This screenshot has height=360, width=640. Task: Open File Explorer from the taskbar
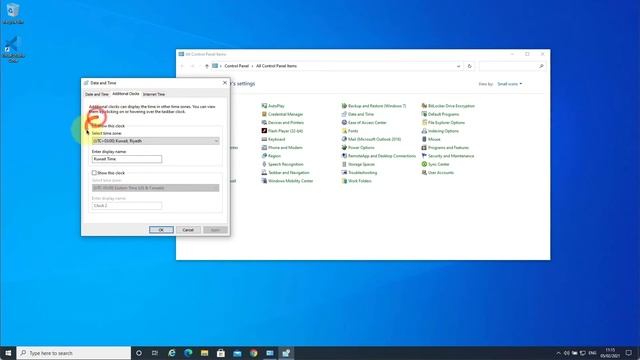tap(204, 353)
